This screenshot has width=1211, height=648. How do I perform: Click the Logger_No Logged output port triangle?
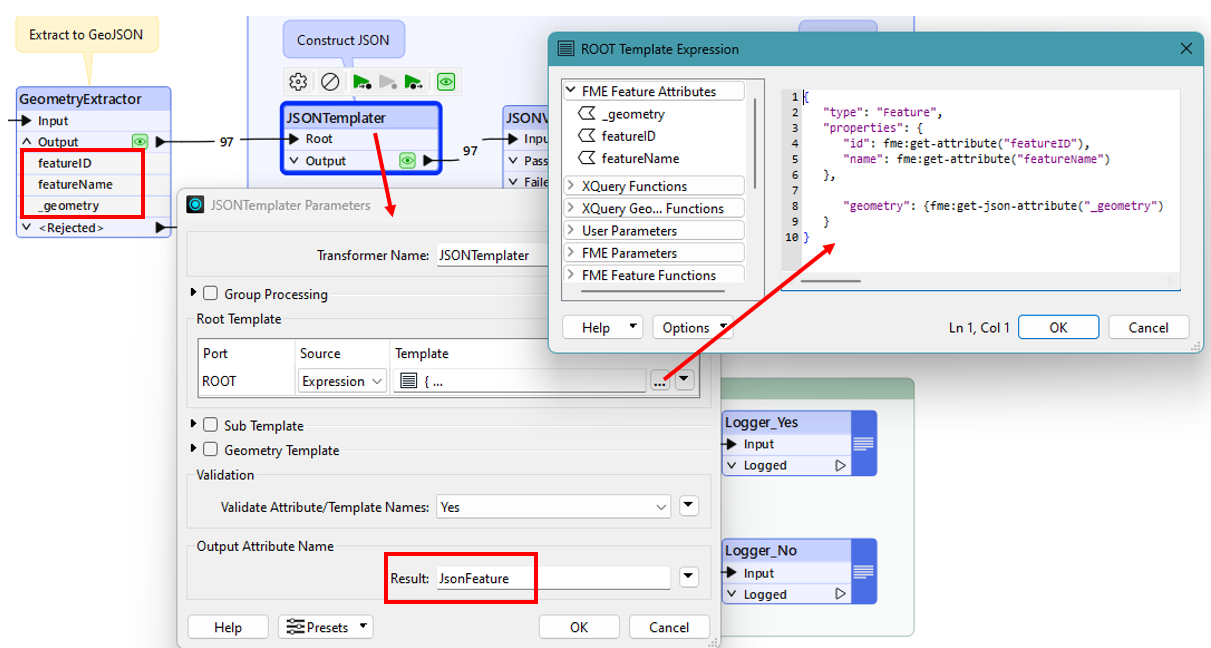[x=840, y=594]
